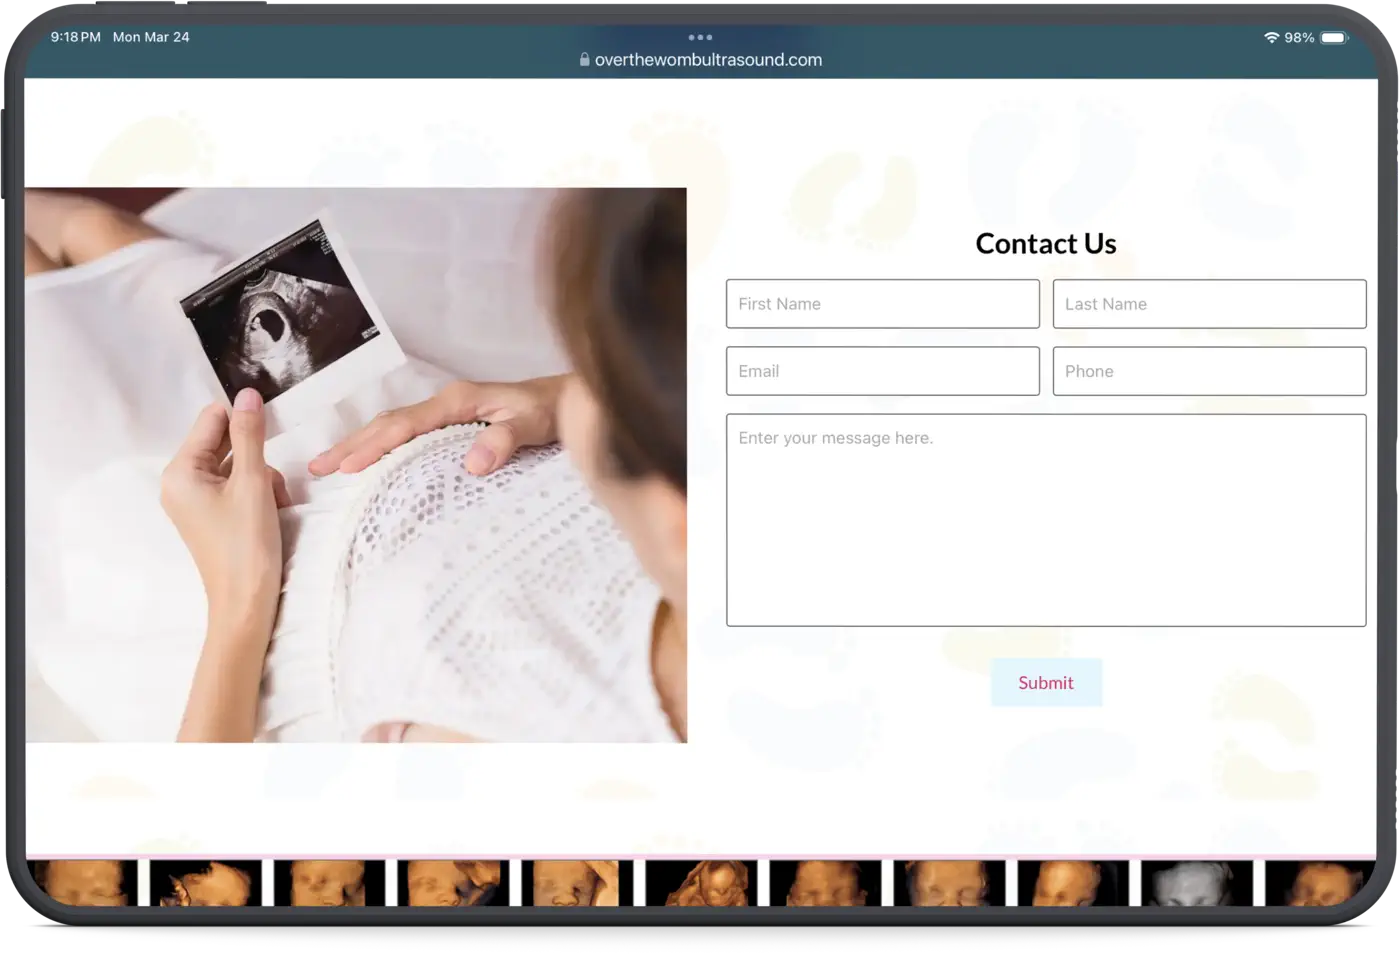The image size is (1400, 955).
Task: Click the Contact Us heading
Action: (1045, 243)
